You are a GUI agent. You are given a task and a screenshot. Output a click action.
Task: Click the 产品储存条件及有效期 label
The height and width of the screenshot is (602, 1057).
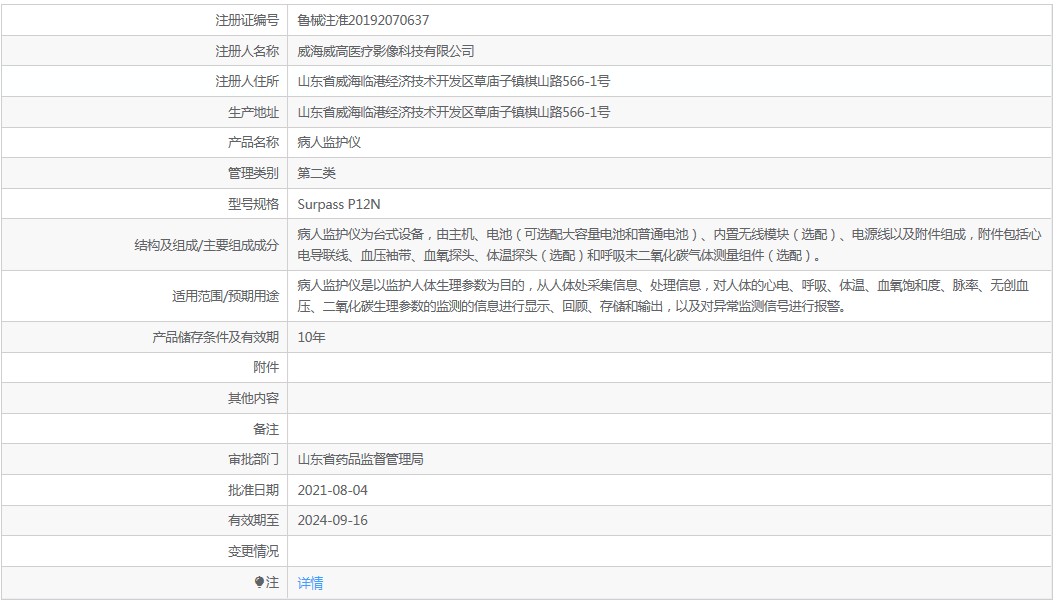215,337
